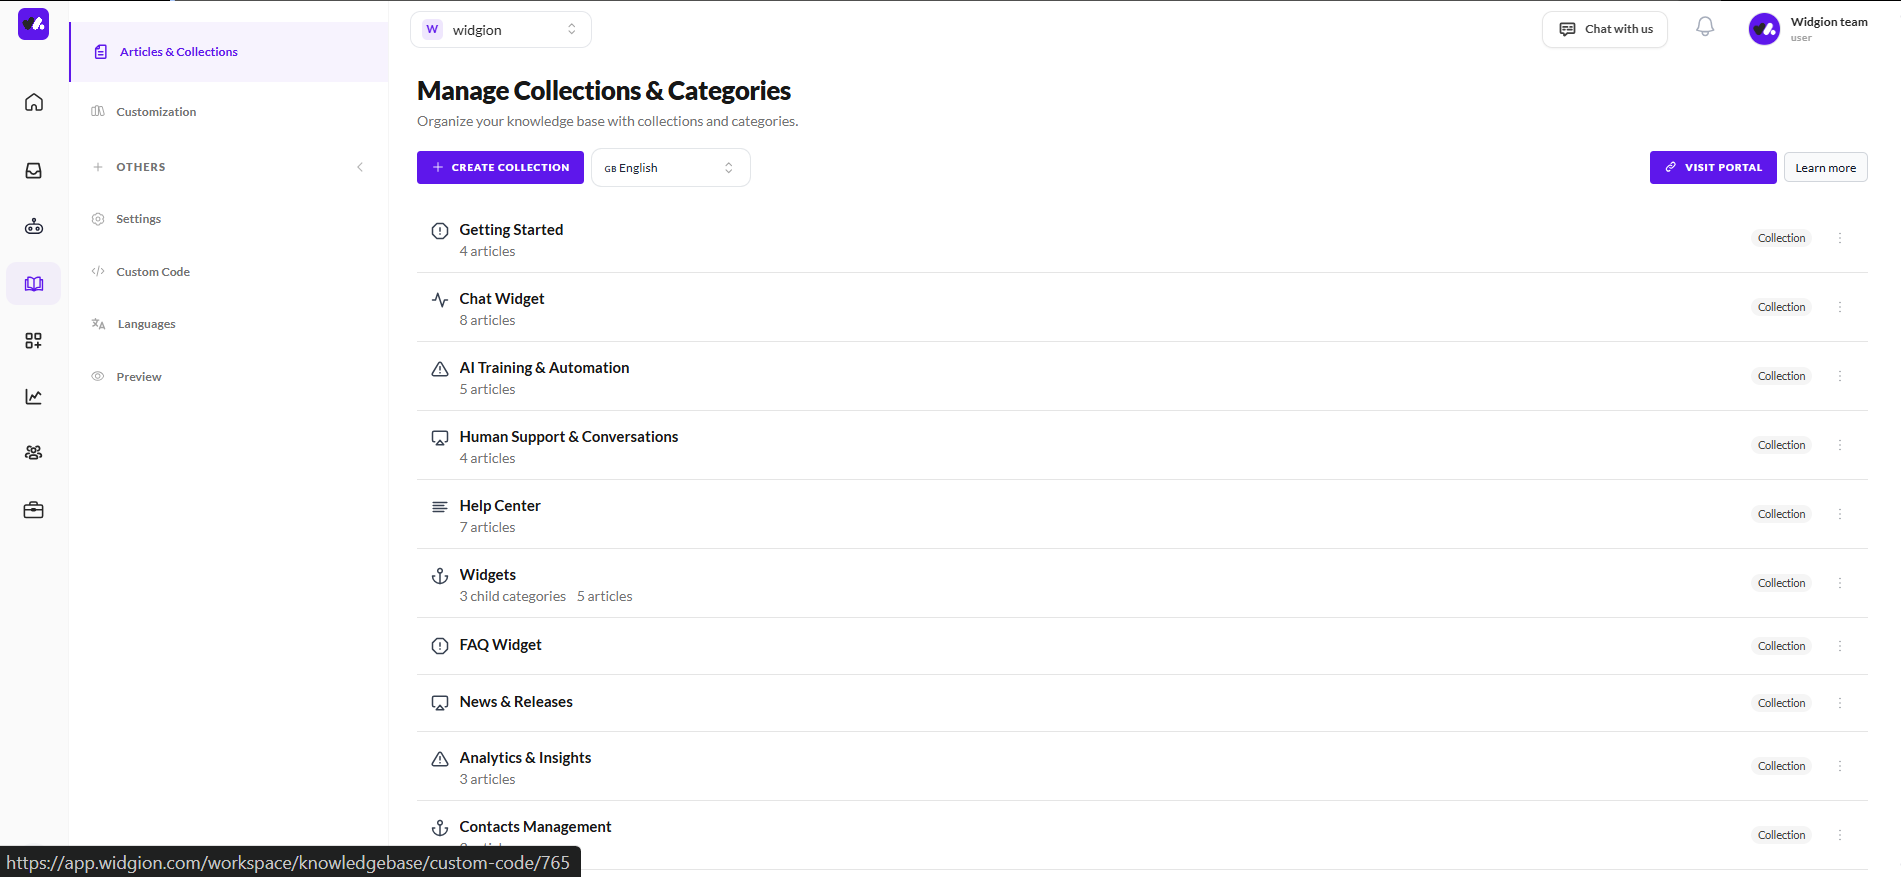
Task: Open the analytics chart icon in sidebar
Action: [x=34, y=397]
